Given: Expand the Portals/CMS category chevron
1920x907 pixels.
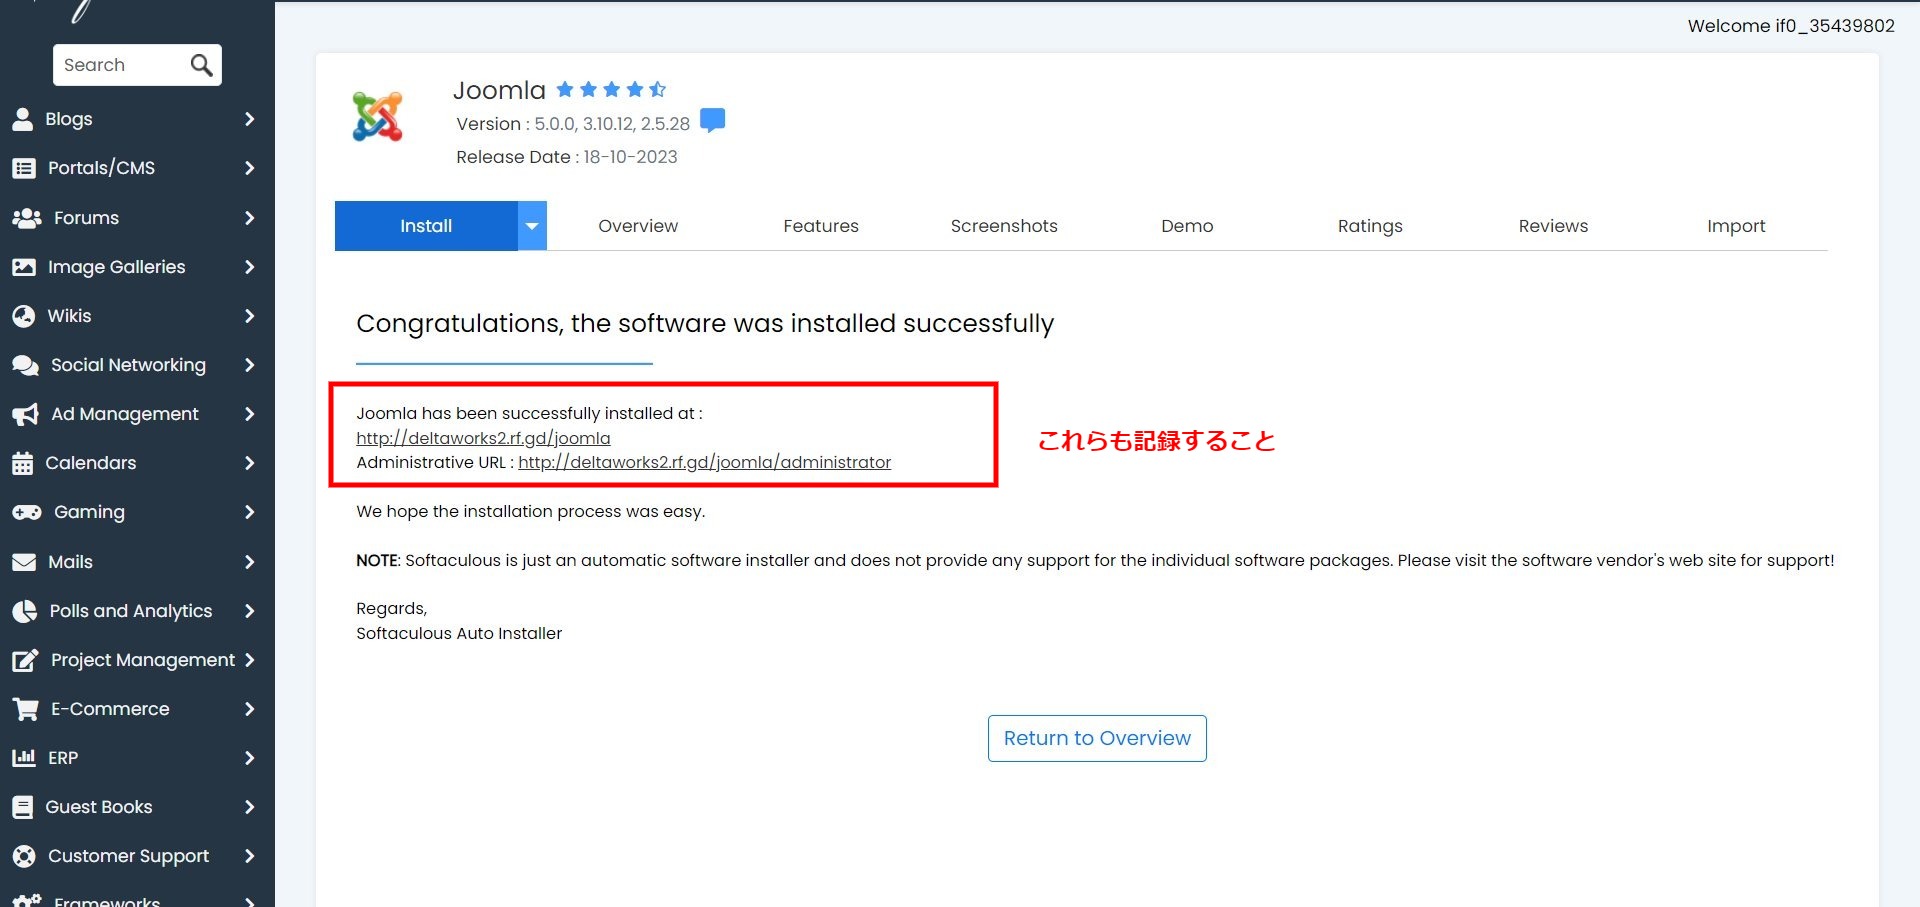Looking at the screenshot, I should (x=249, y=168).
